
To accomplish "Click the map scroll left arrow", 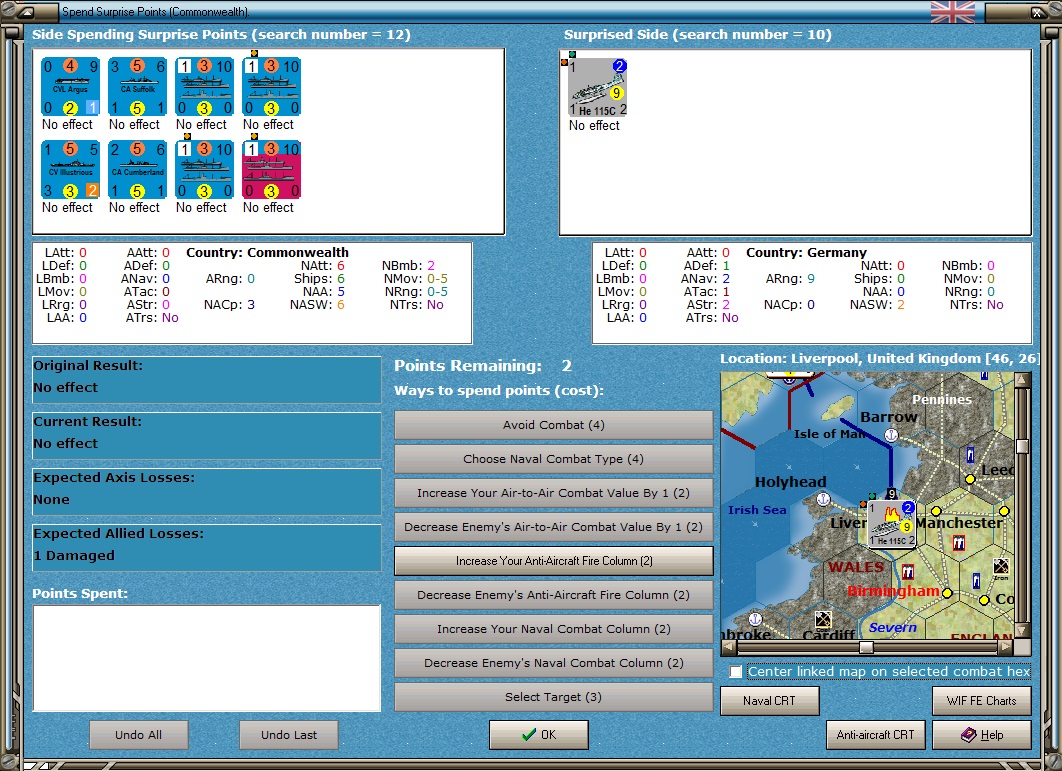I will point(729,647).
